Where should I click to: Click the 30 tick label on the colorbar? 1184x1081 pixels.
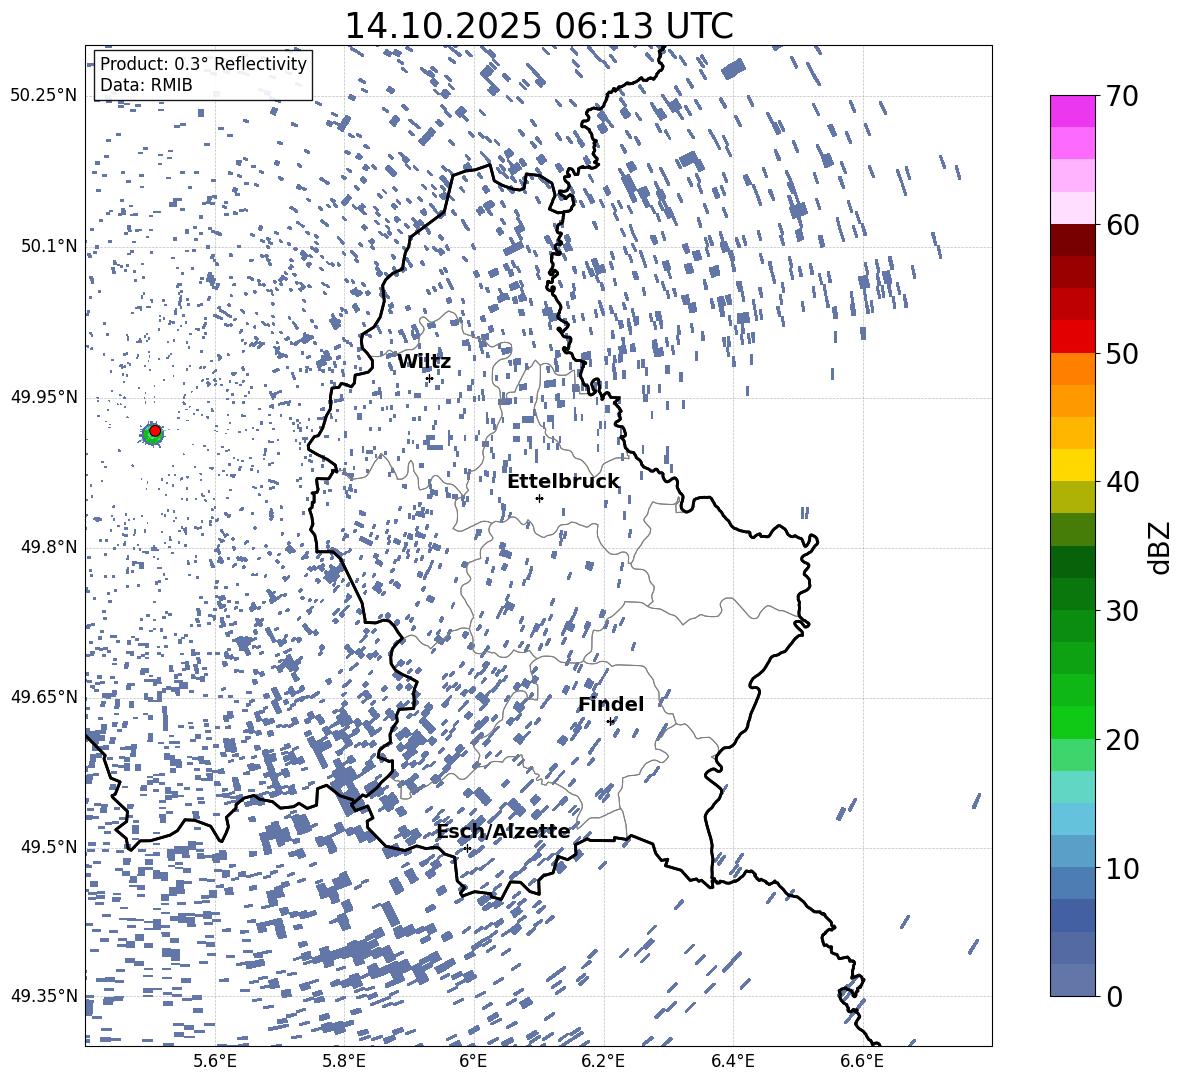click(1122, 611)
